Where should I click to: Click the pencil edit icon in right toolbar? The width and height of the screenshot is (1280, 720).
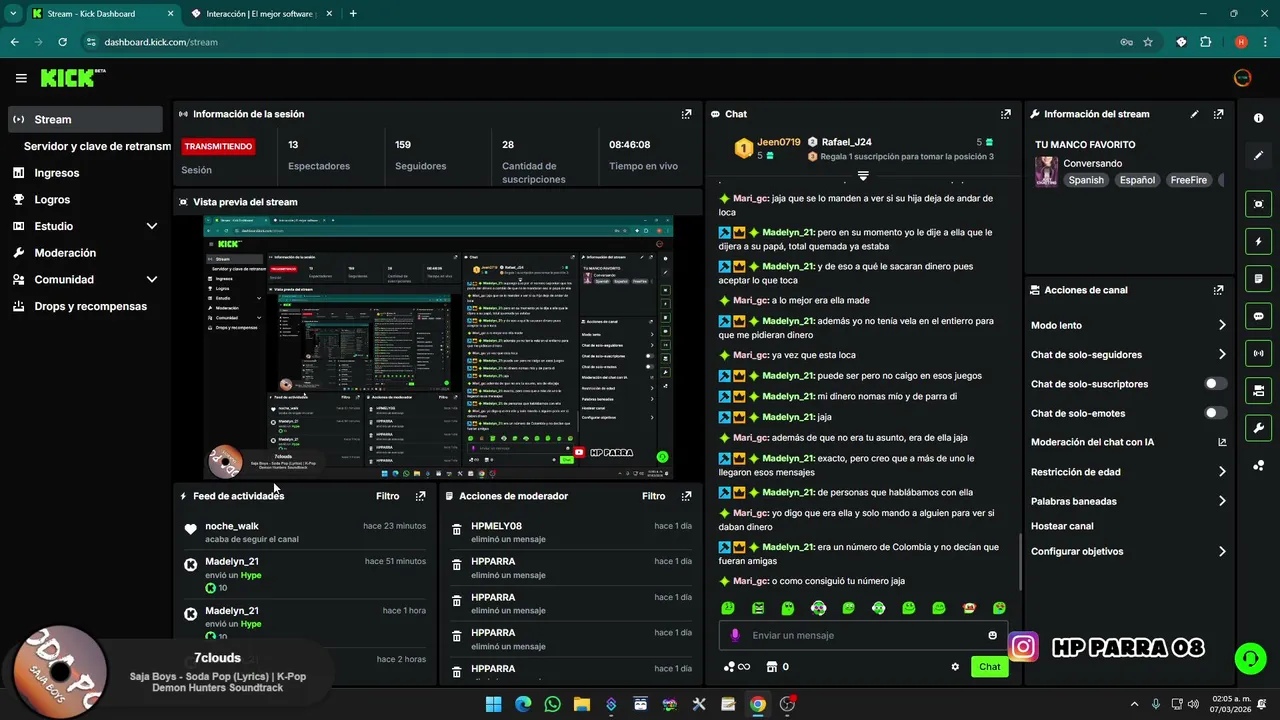(1258, 156)
